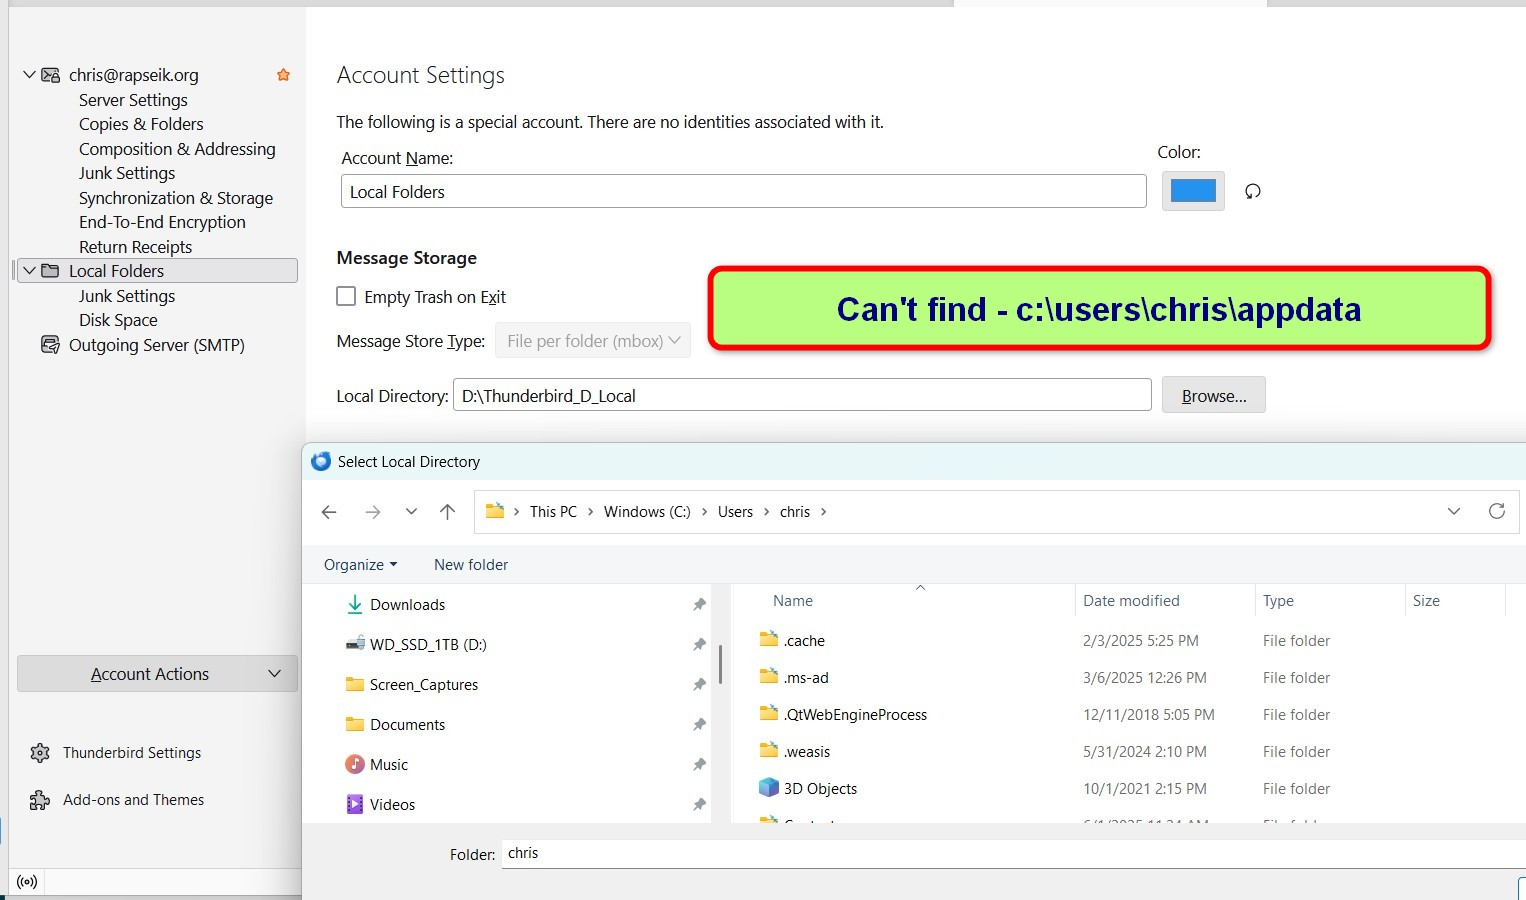1526x900 pixels.
Task: Click the mail account envelope icon
Action: pyautogui.click(x=50, y=75)
